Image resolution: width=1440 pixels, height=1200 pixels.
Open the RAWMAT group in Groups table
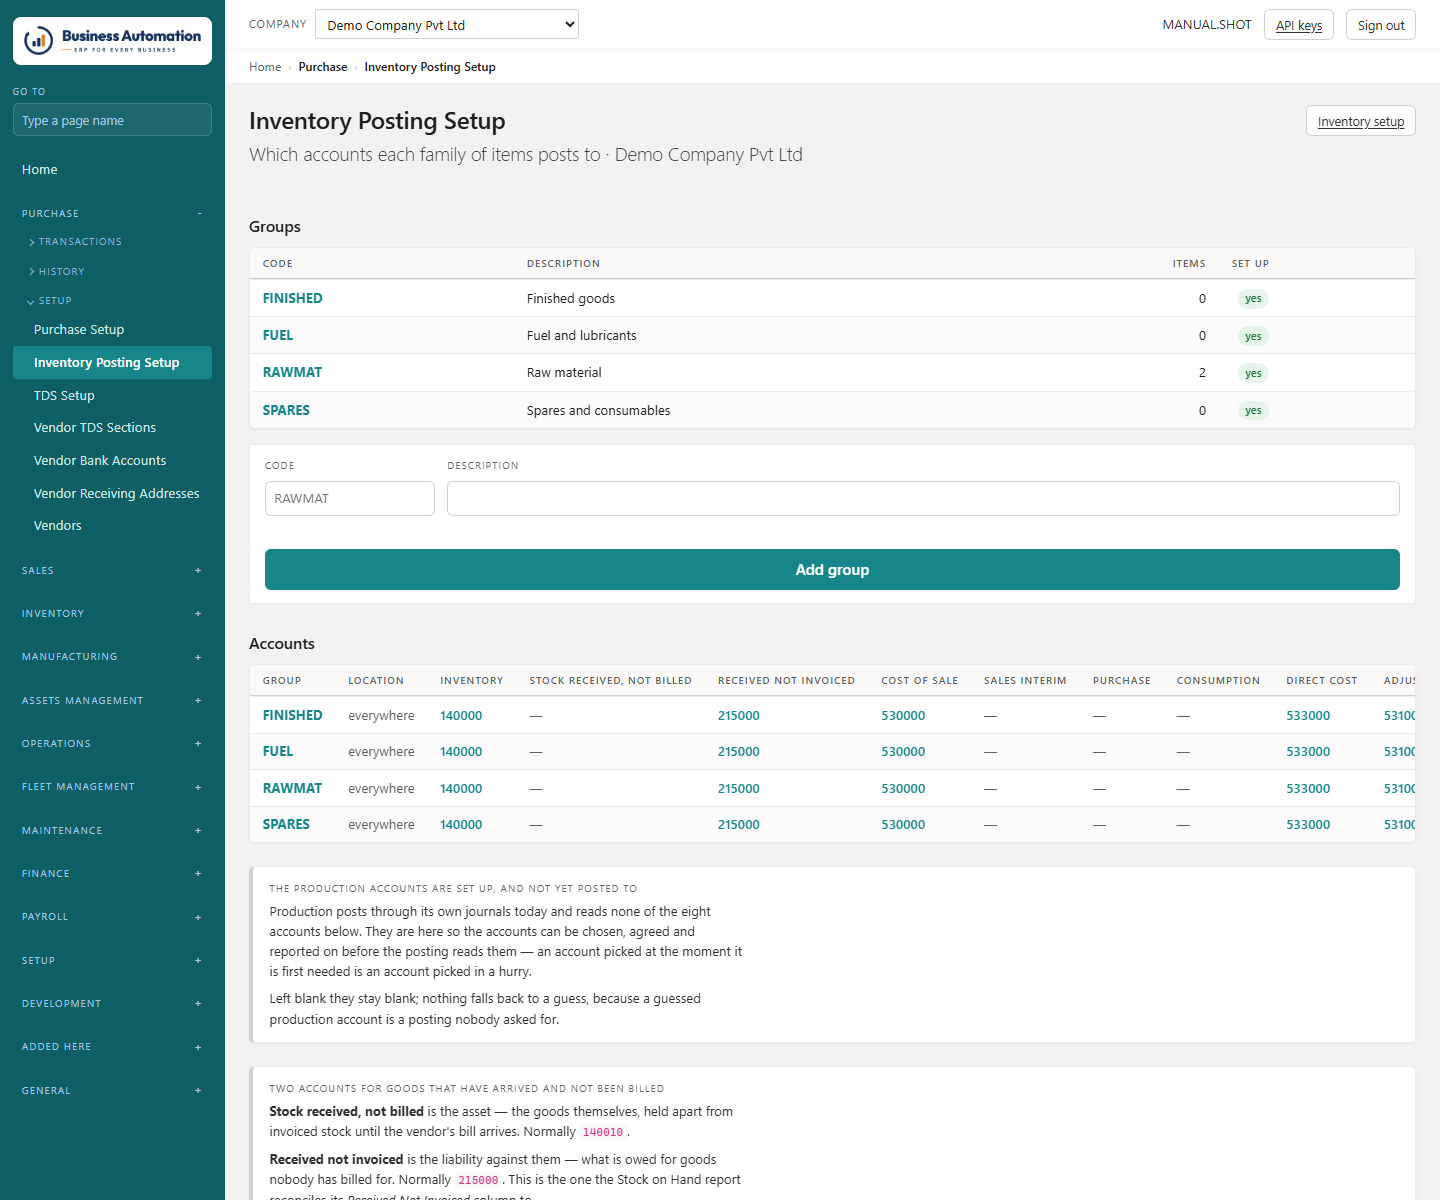click(x=293, y=373)
